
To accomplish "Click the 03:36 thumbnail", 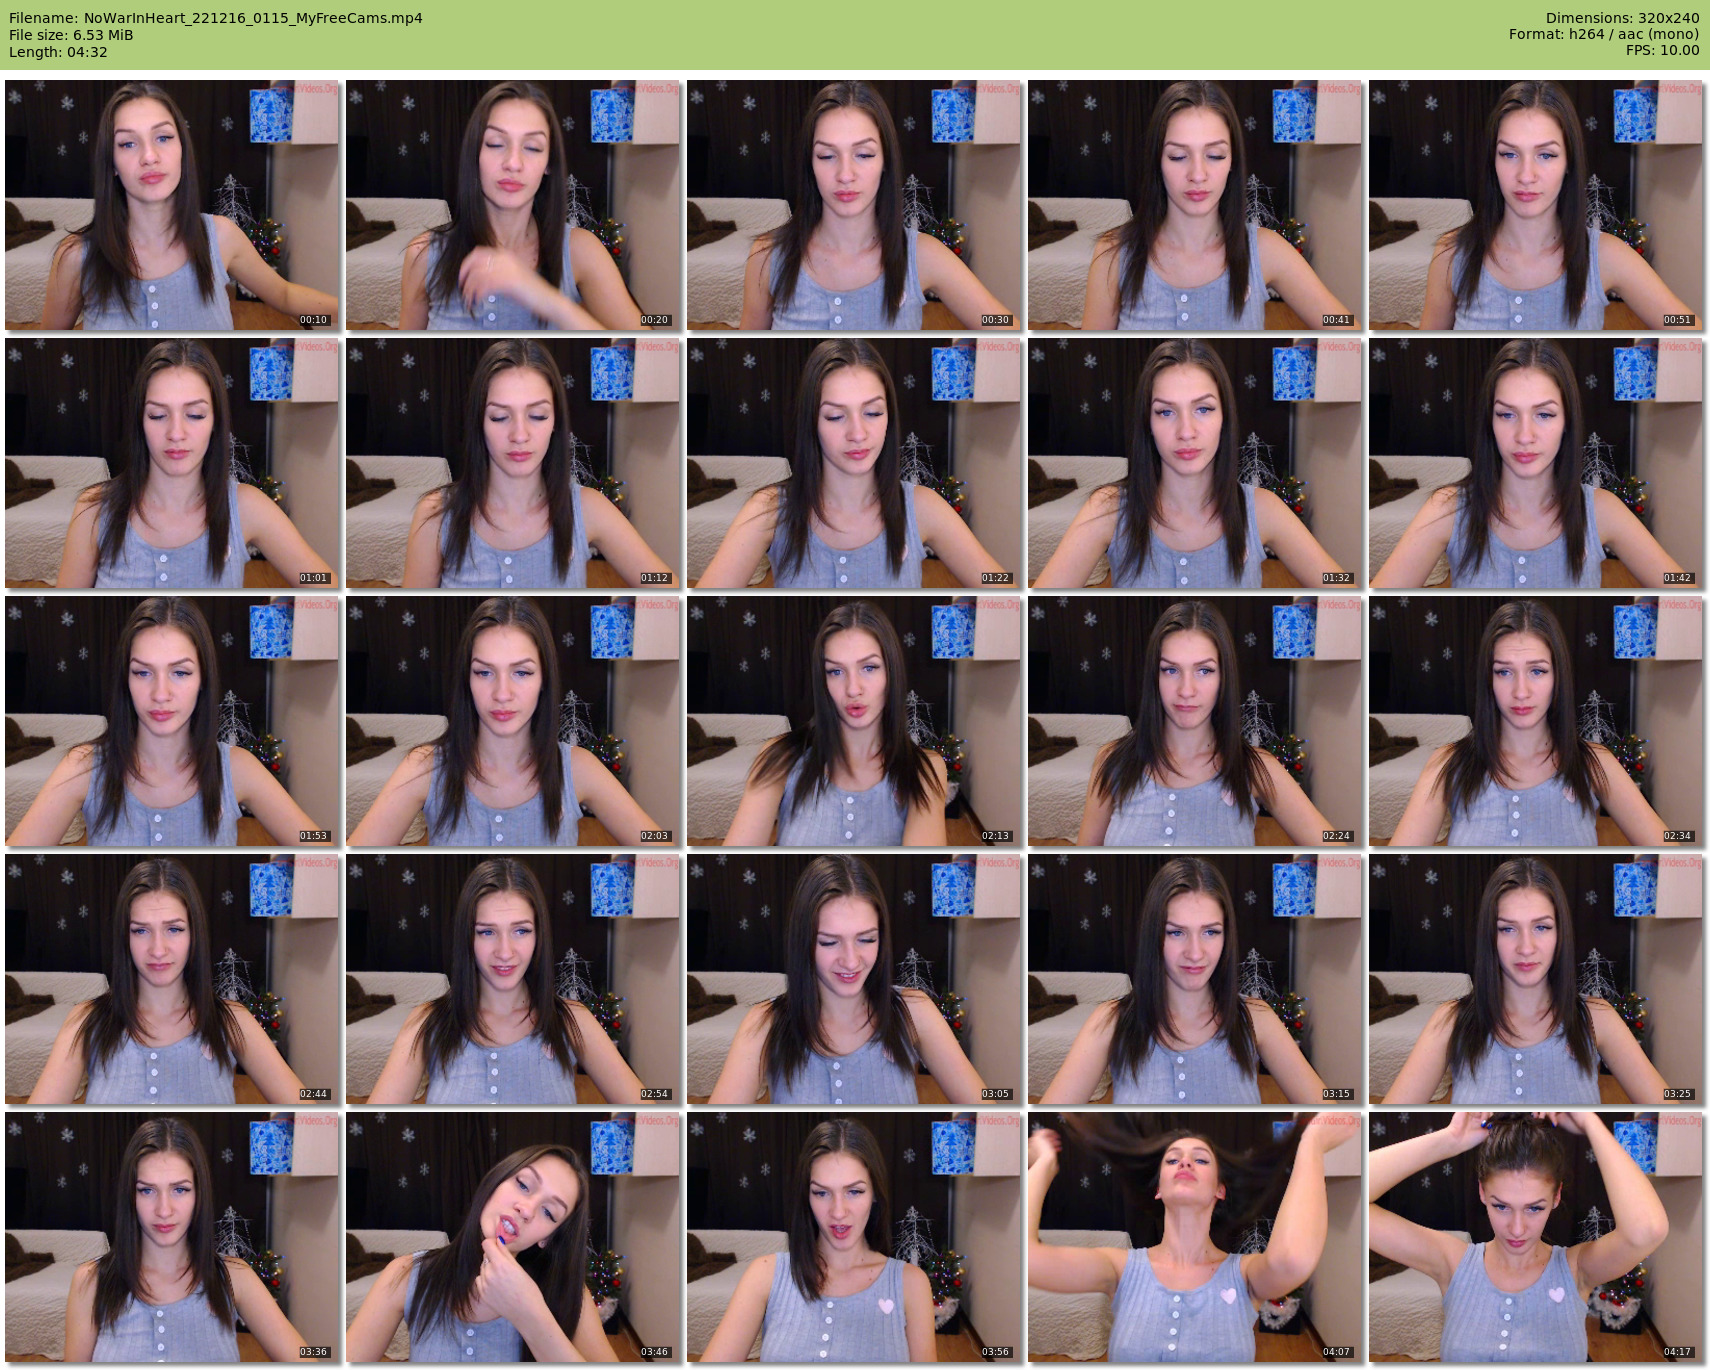I will point(172,1237).
